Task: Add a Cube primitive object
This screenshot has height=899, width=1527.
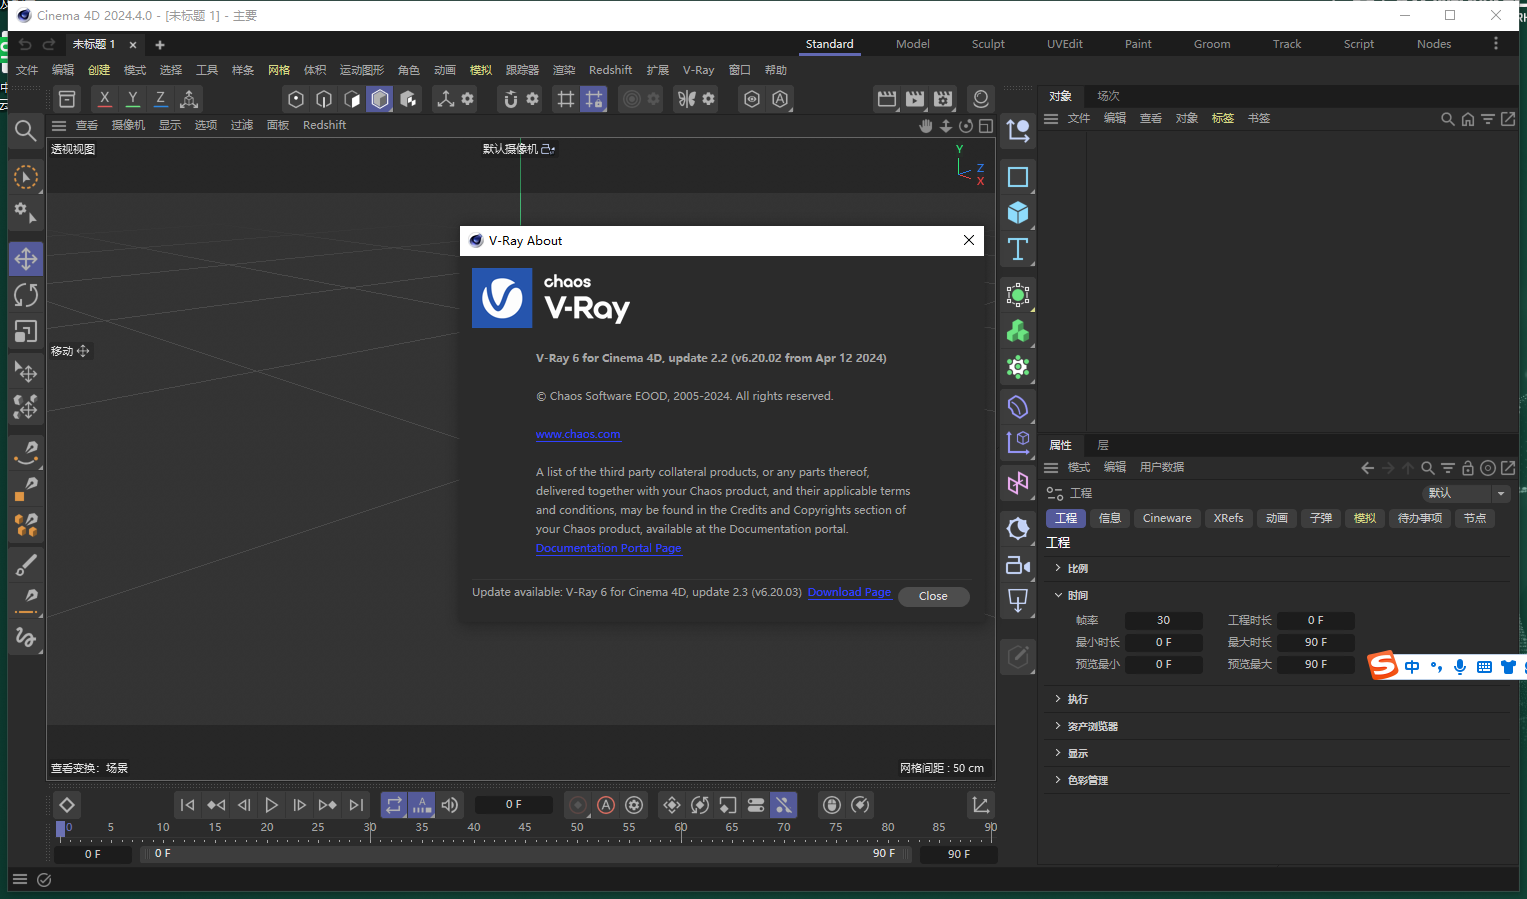Action: 1018,213
